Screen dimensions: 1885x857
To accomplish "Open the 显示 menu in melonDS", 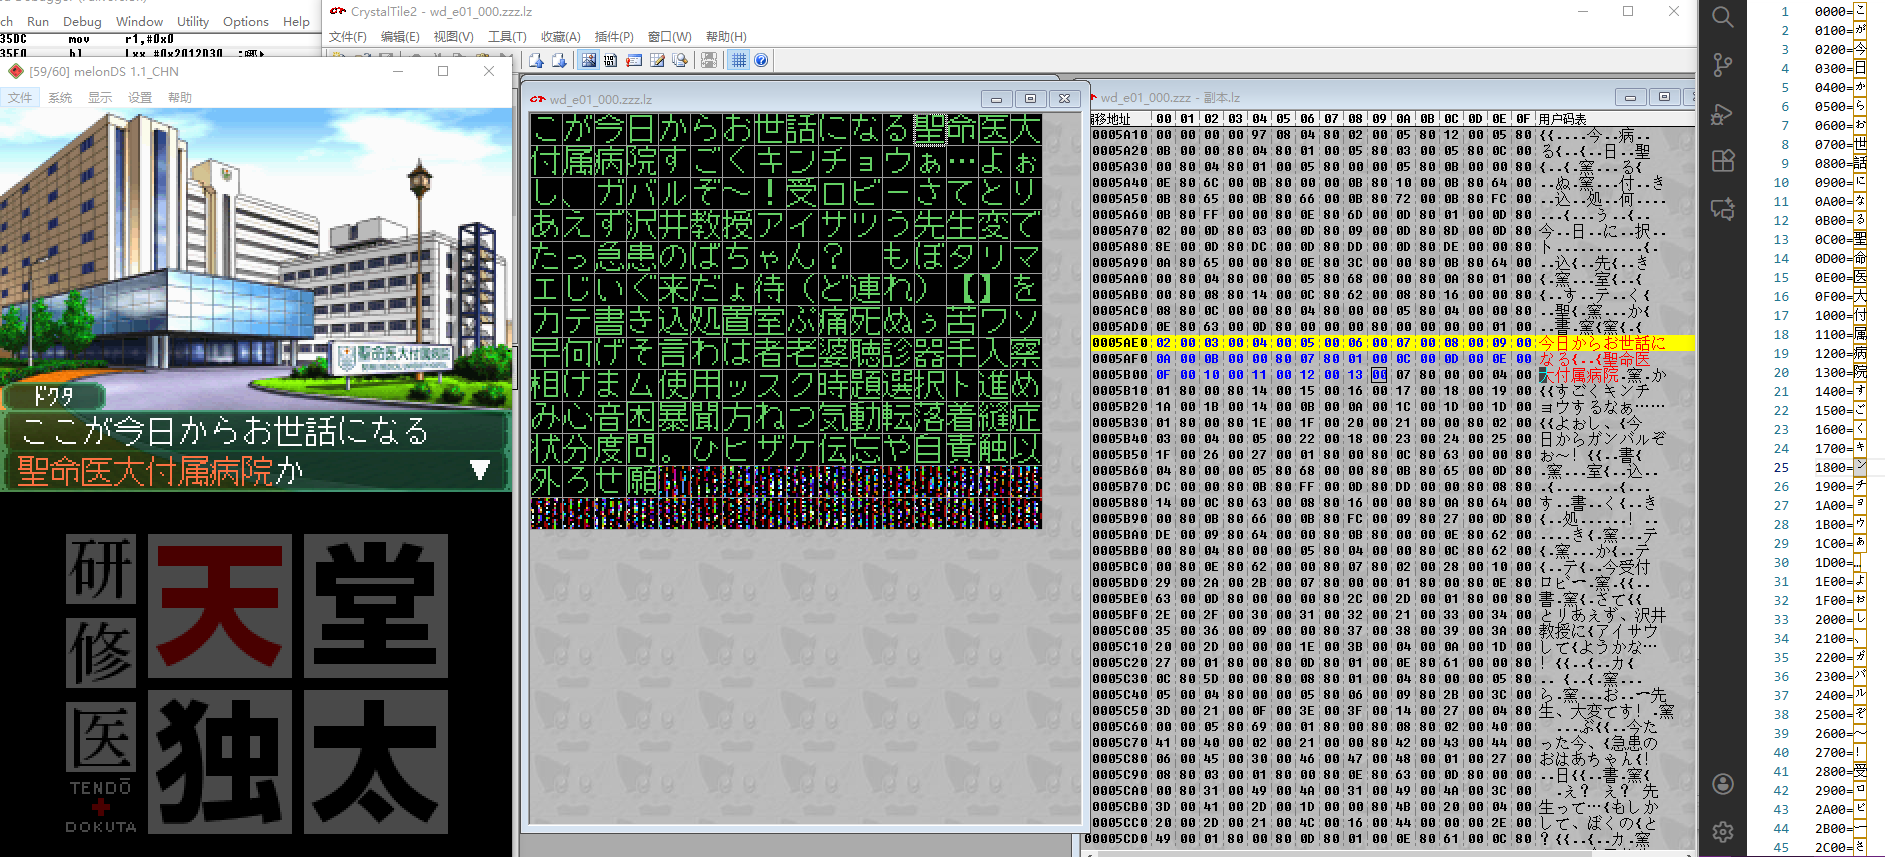I will point(100,98).
